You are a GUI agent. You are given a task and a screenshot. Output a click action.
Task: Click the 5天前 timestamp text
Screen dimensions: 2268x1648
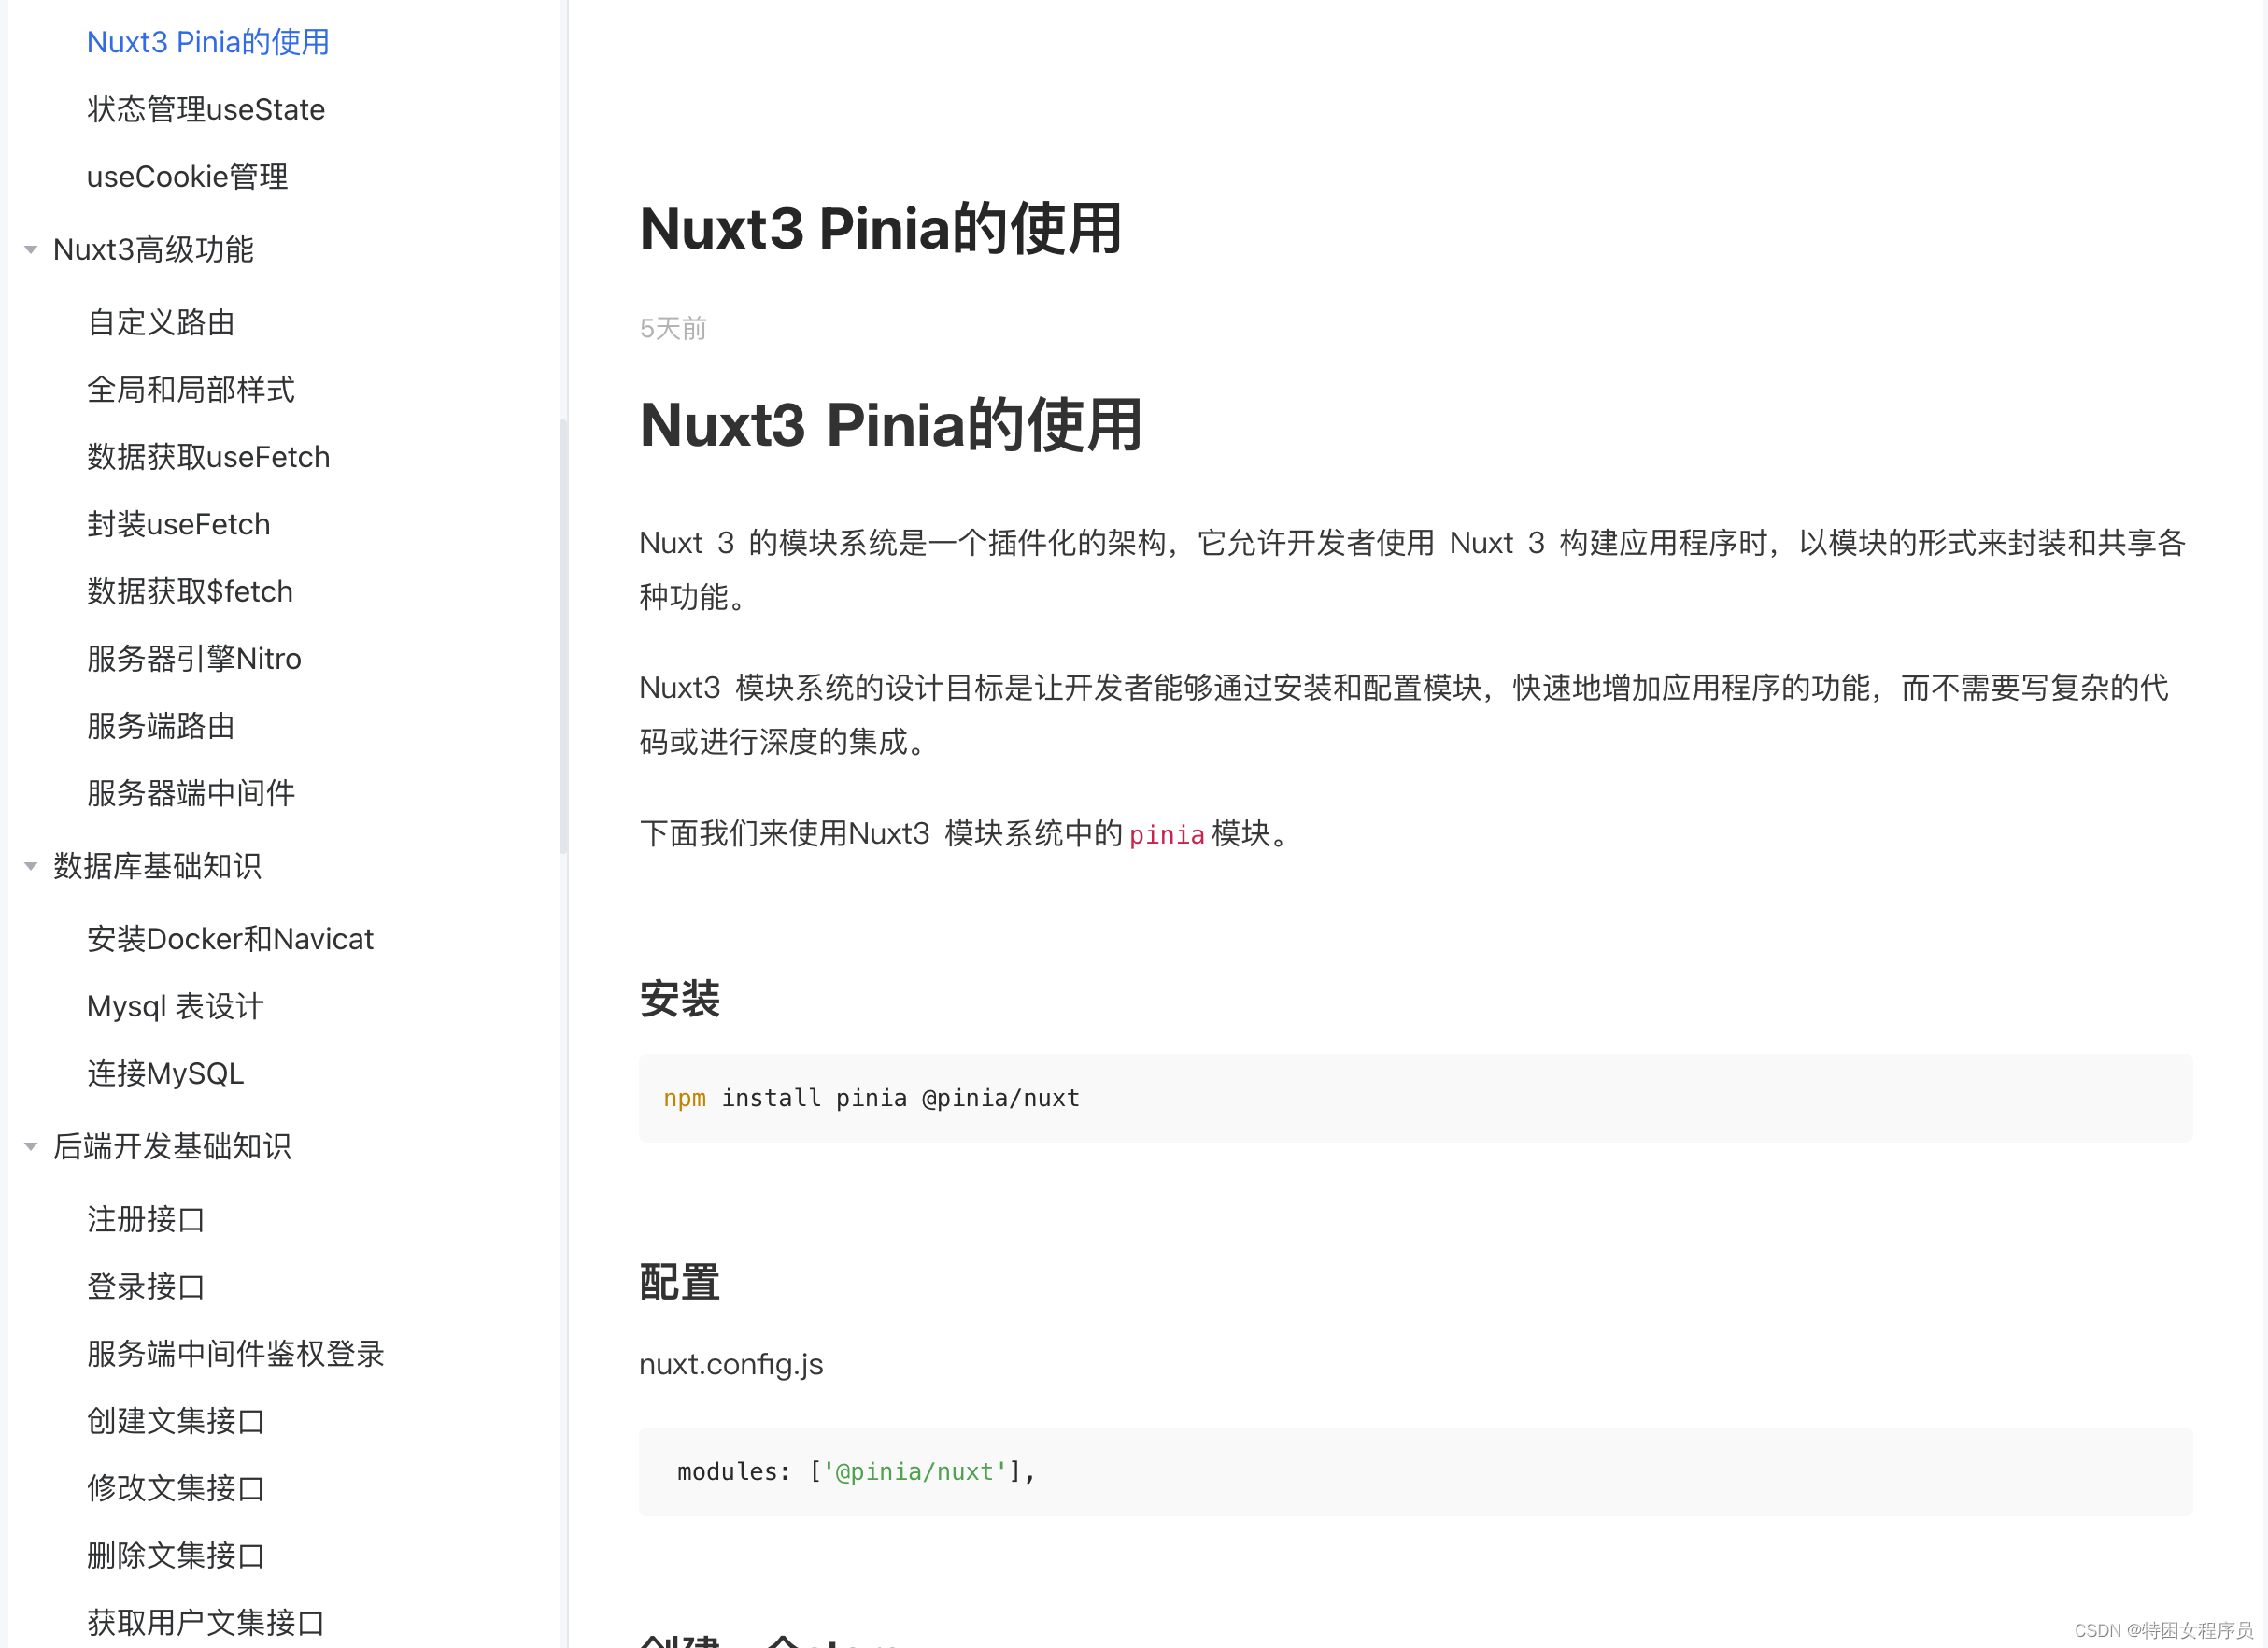pos(673,328)
